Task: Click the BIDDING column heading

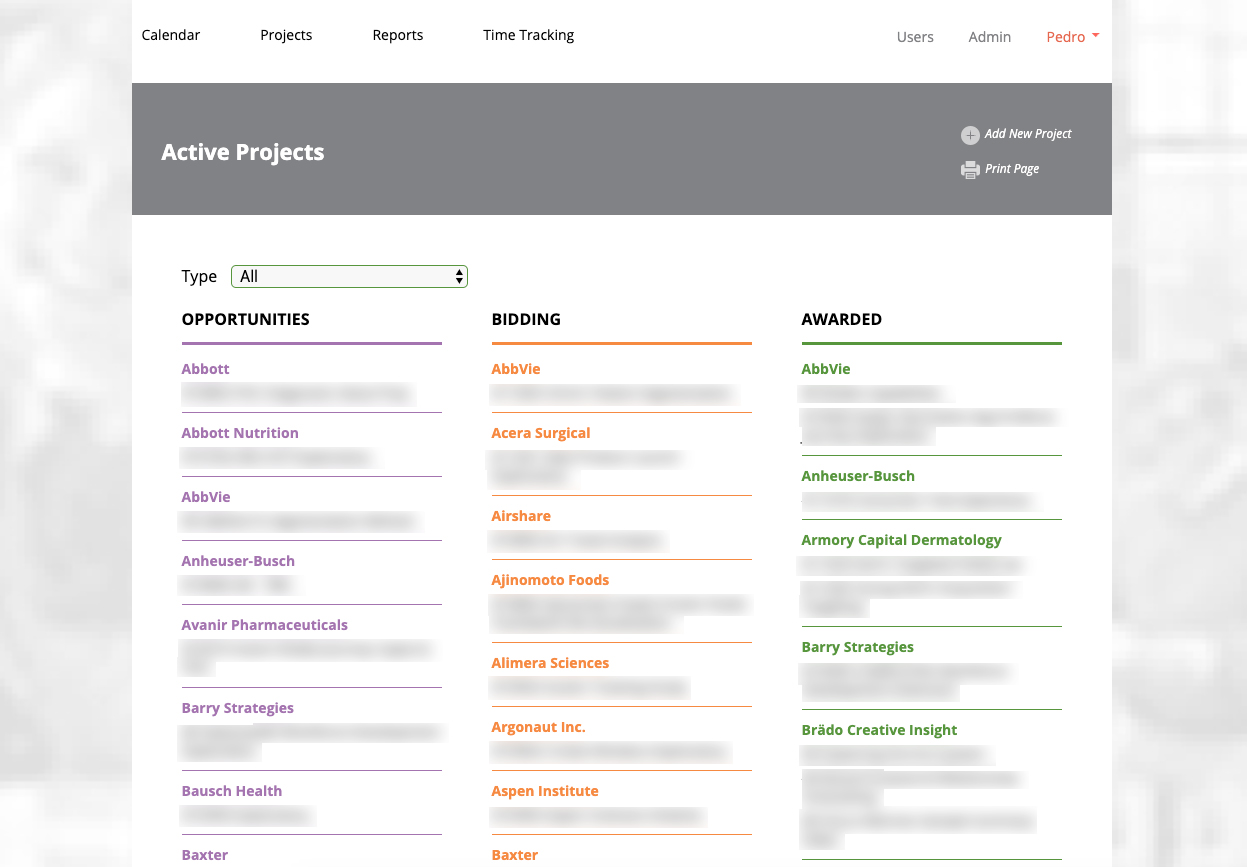Action: pyautogui.click(x=526, y=320)
